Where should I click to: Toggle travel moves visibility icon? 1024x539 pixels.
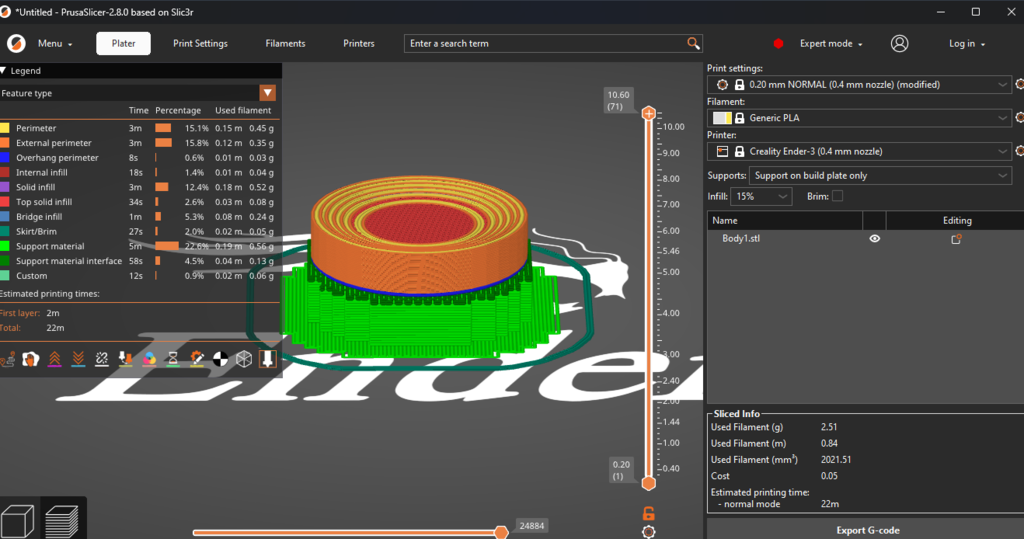pos(7,359)
